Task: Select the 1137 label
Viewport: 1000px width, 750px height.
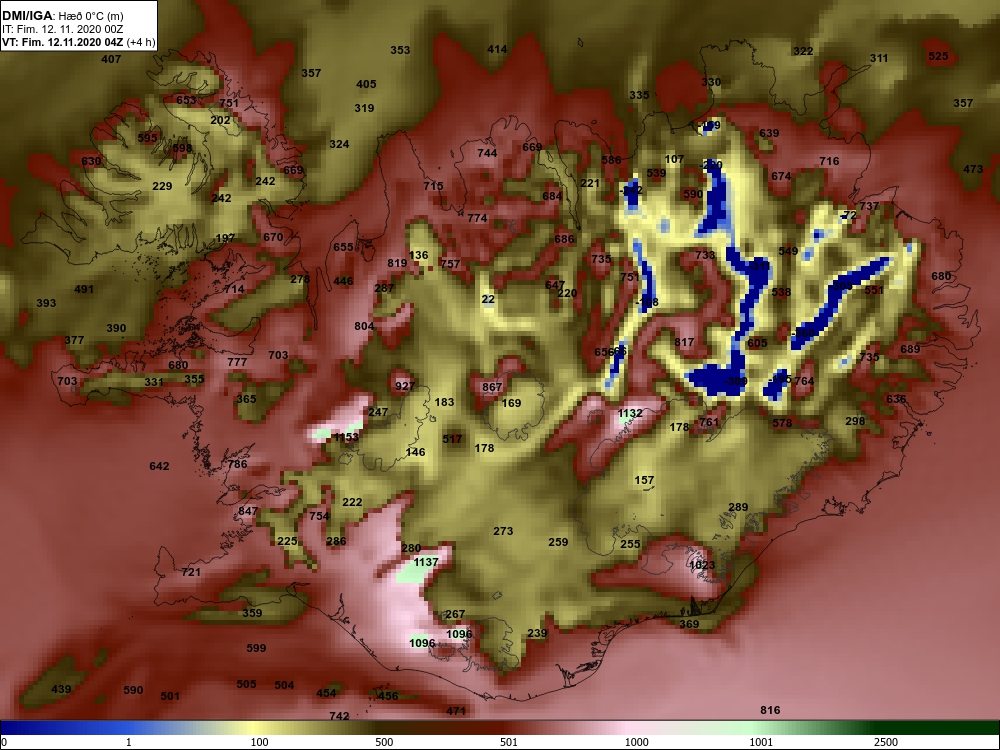Action: 426,562
